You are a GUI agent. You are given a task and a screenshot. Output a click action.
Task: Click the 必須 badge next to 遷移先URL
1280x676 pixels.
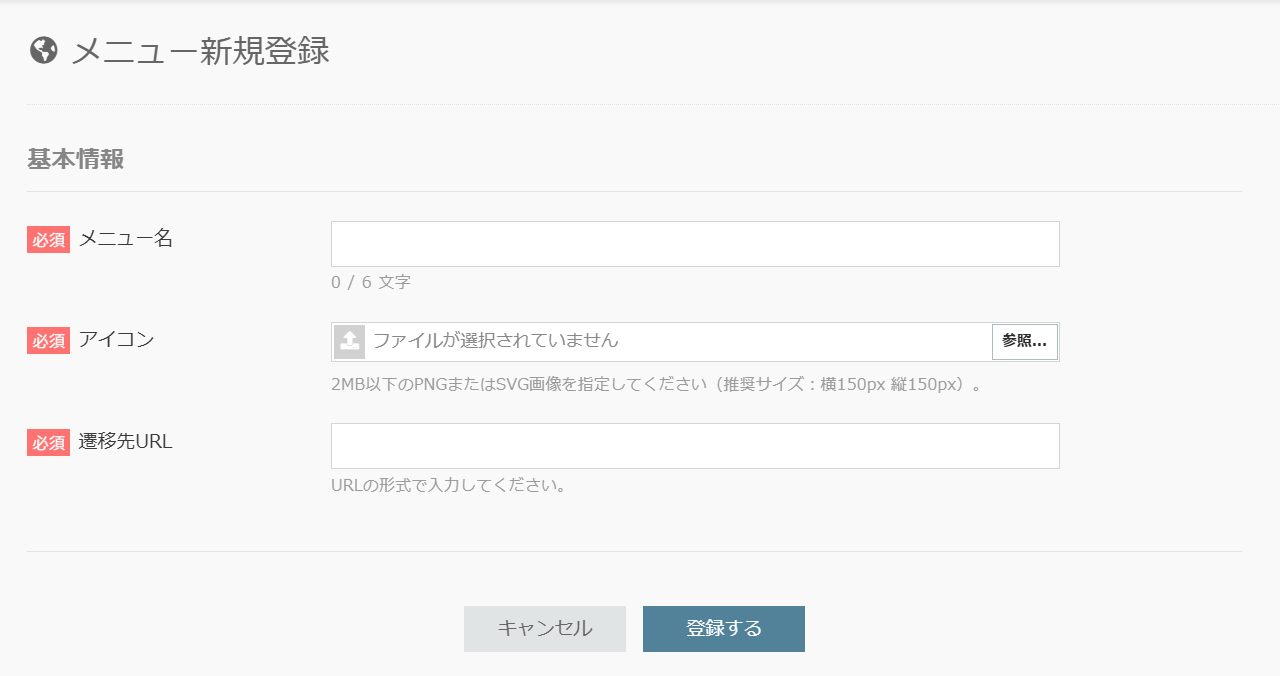(48, 441)
